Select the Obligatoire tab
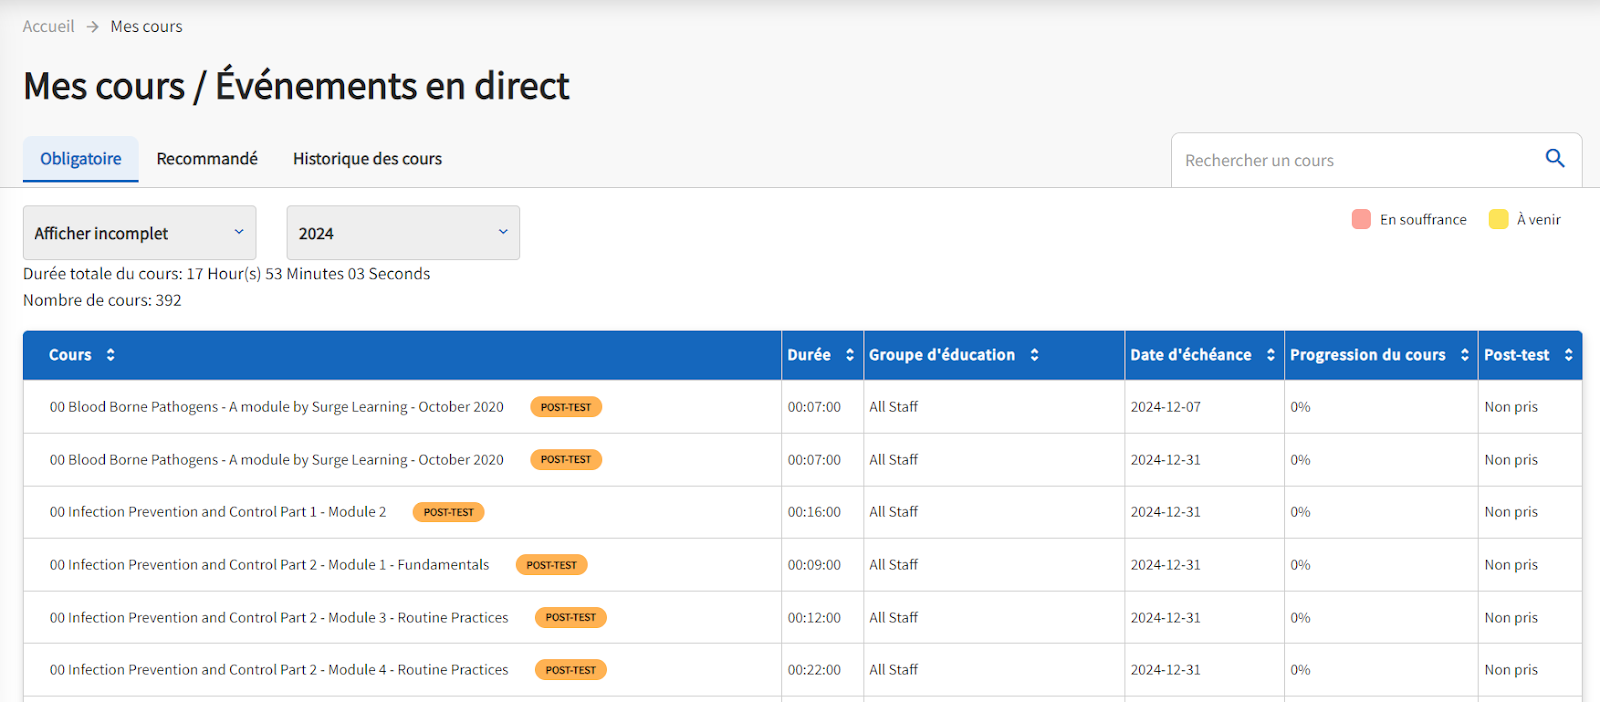The image size is (1600, 702). (x=81, y=159)
